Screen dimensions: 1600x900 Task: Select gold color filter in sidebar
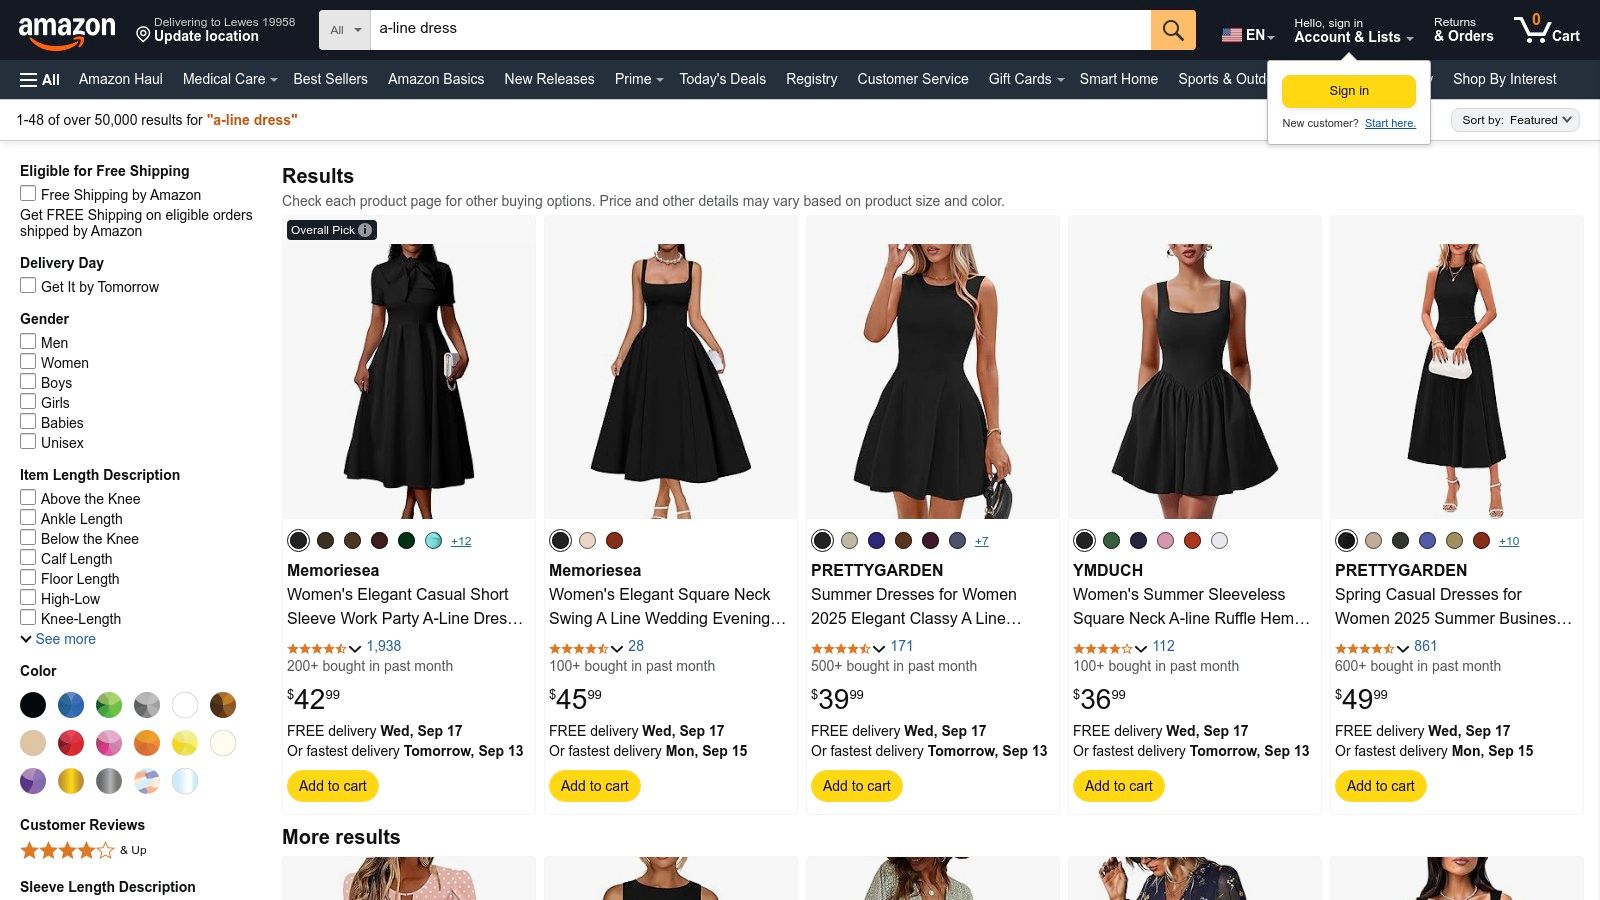click(x=71, y=781)
